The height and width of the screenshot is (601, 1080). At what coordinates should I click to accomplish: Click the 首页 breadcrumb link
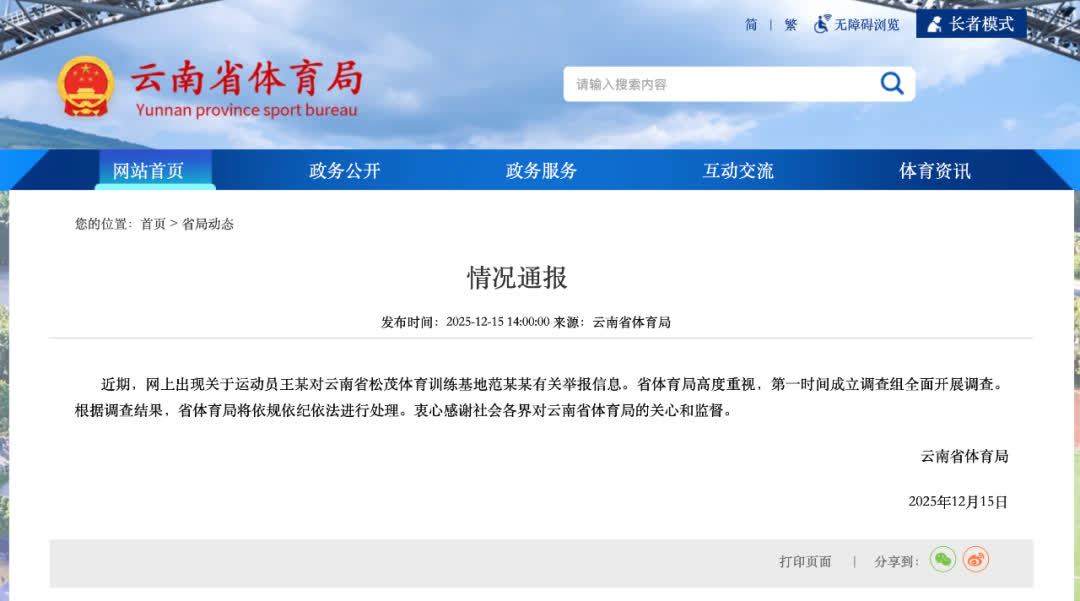pyautogui.click(x=153, y=224)
